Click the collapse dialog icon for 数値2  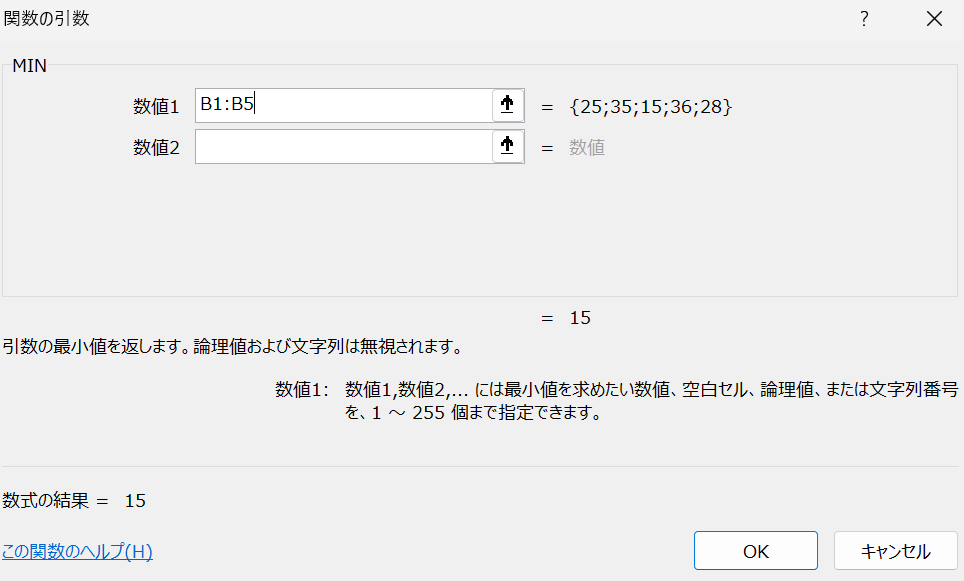[x=507, y=147]
